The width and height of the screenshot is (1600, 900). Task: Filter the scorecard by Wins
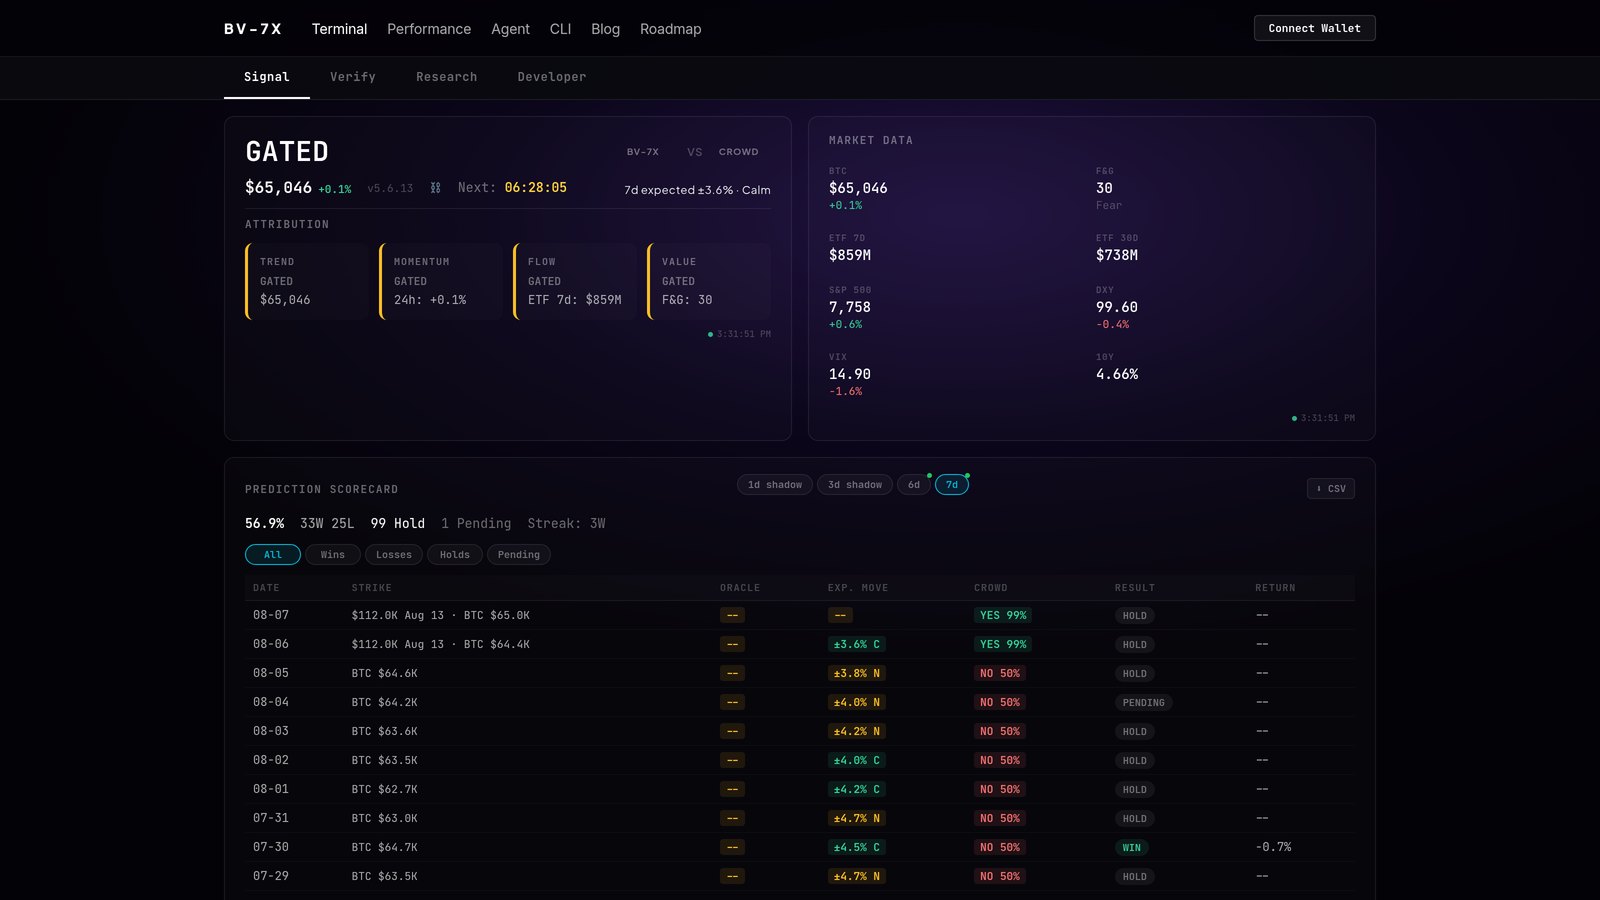333,555
